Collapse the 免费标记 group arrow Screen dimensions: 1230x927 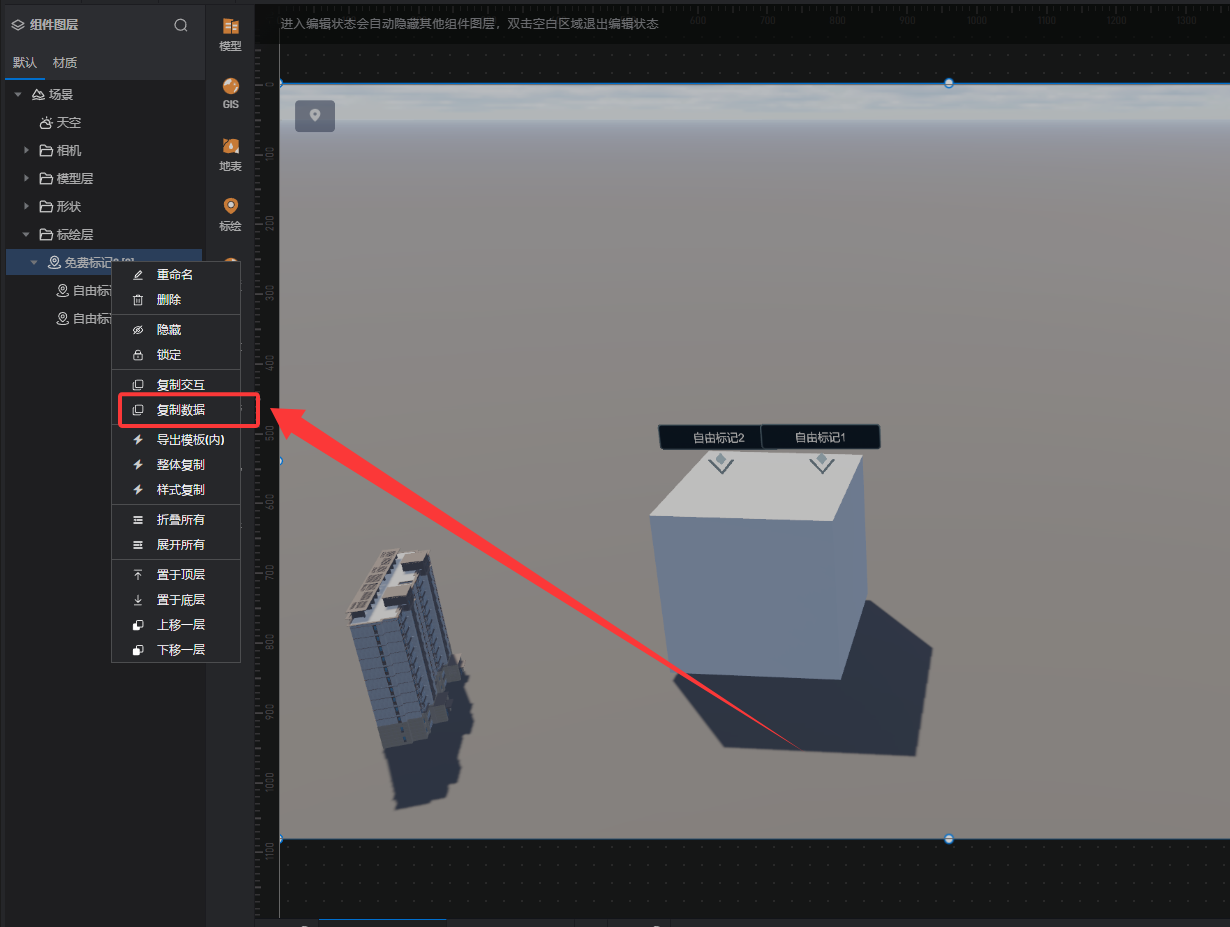(34, 262)
